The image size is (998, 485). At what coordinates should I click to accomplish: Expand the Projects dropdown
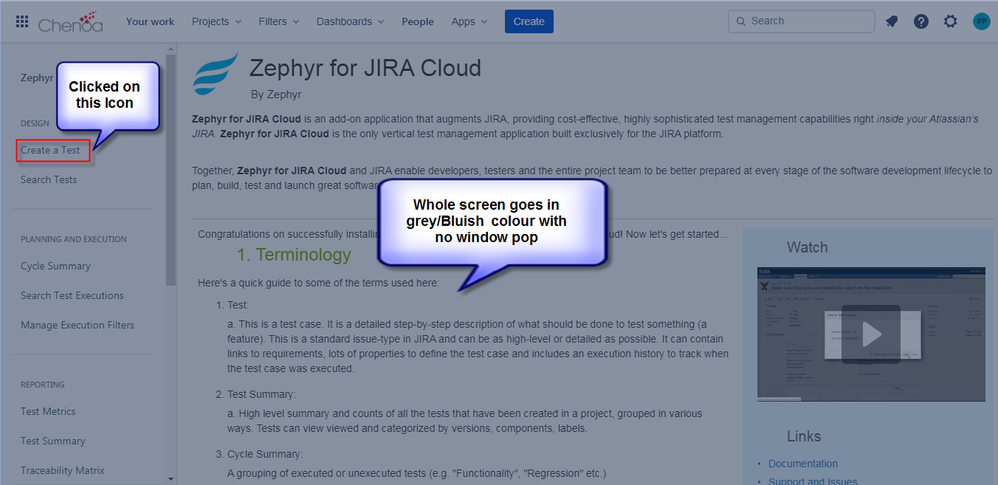(x=217, y=21)
